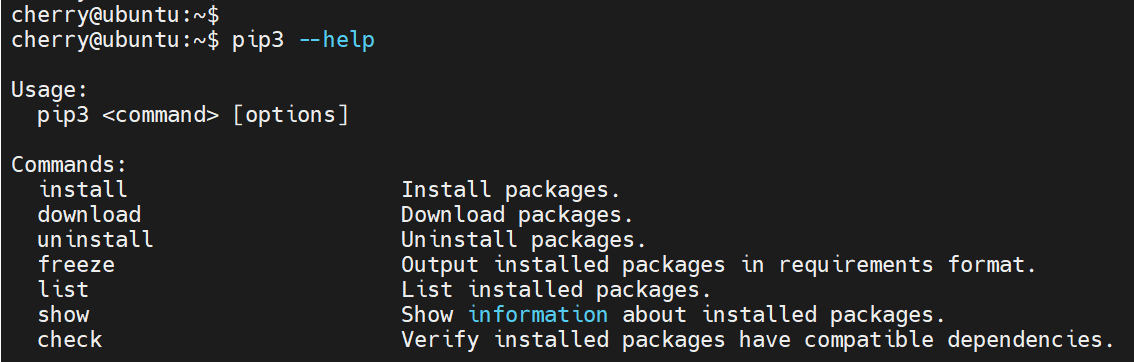Click the empty cherry@ubuntu prompt line
The height and width of the screenshot is (362, 1134).
point(116,14)
